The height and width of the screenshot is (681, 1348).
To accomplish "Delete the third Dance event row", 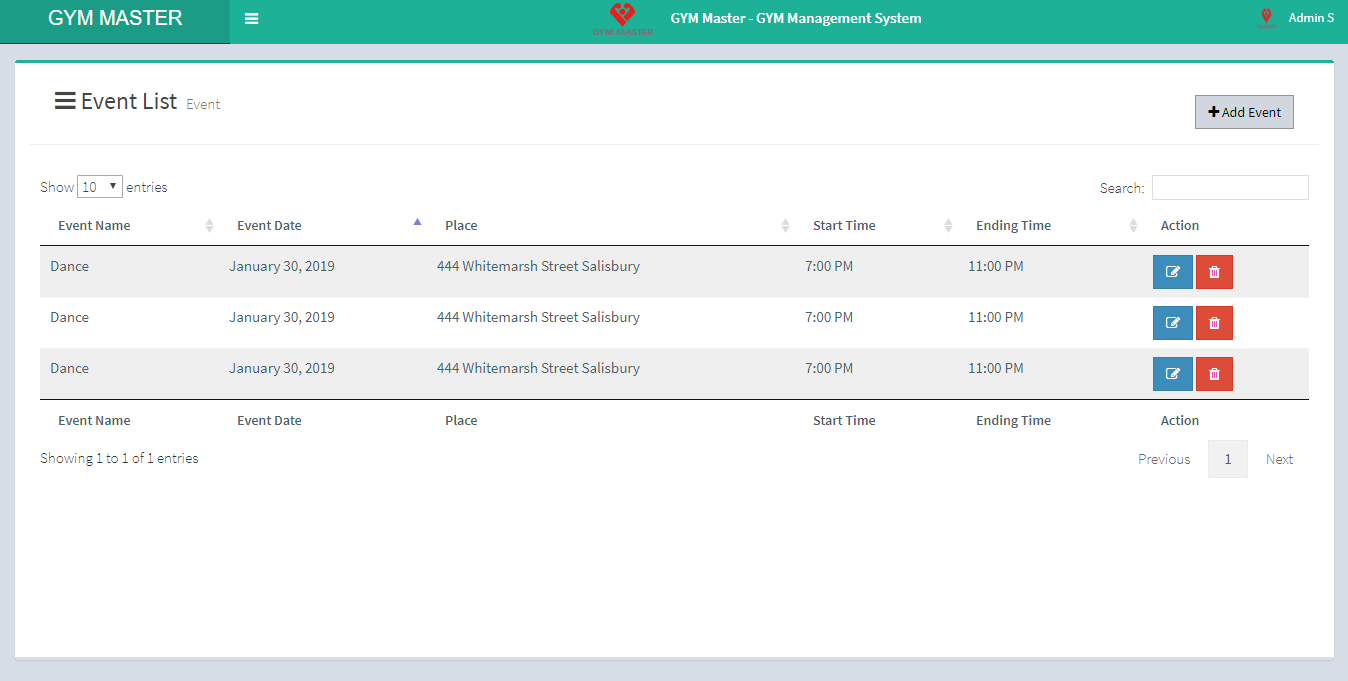I will pos(1214,374).
